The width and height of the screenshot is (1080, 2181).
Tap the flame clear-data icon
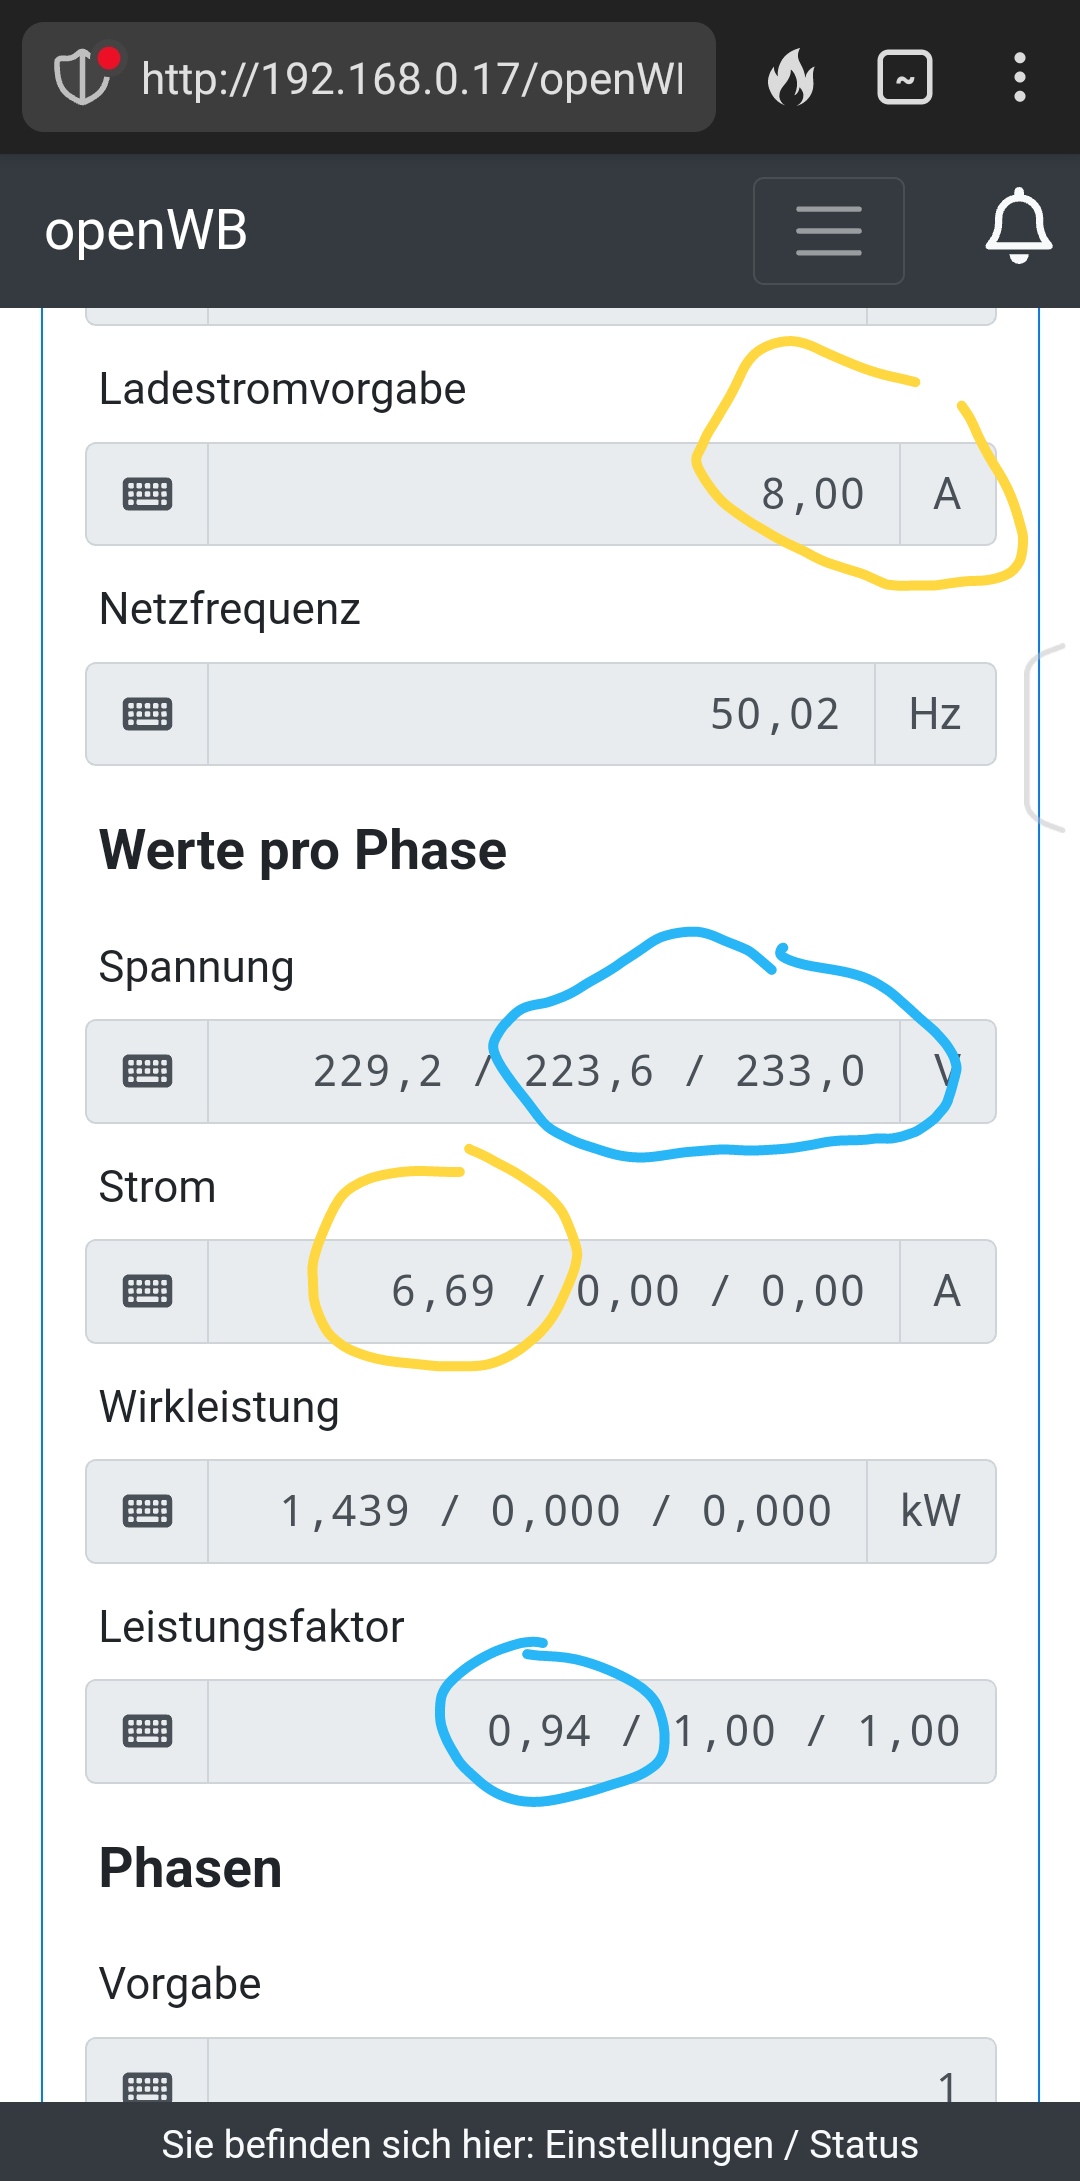[791, 77]
